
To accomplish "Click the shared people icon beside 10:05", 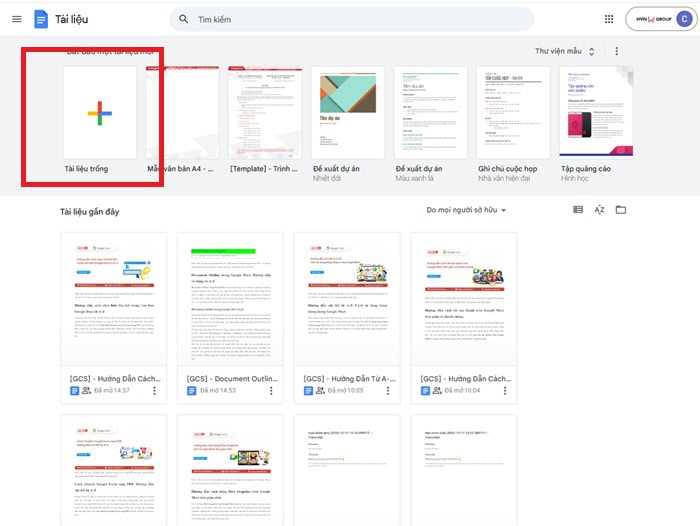I will 320,390.
